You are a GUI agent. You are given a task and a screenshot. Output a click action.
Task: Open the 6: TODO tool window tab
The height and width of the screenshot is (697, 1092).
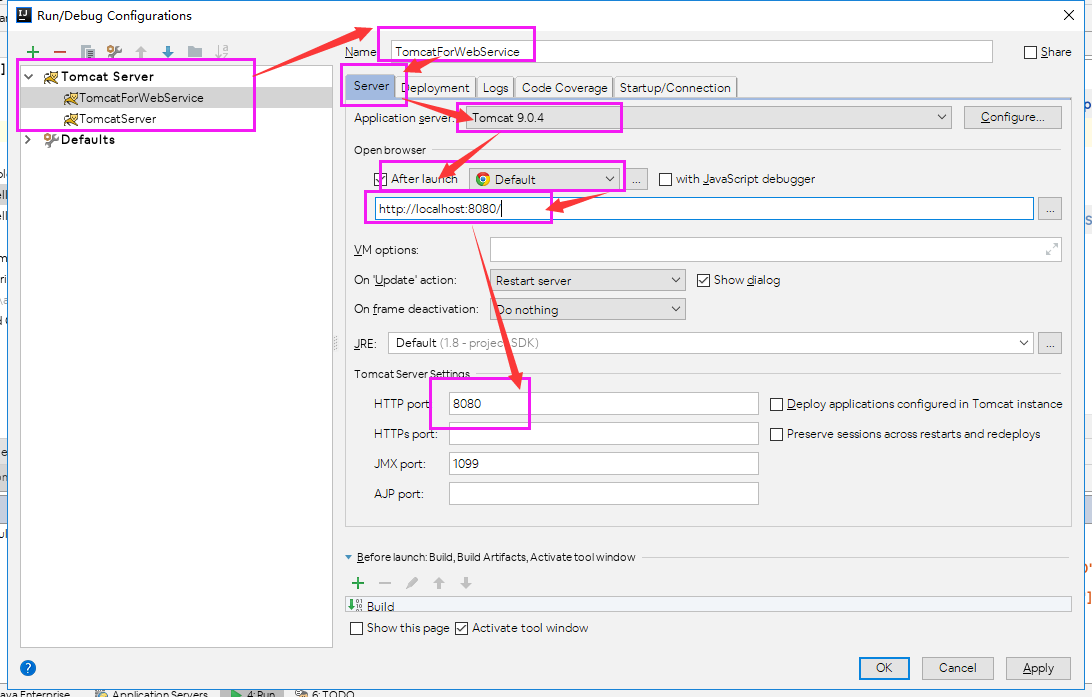coord(326,693)
